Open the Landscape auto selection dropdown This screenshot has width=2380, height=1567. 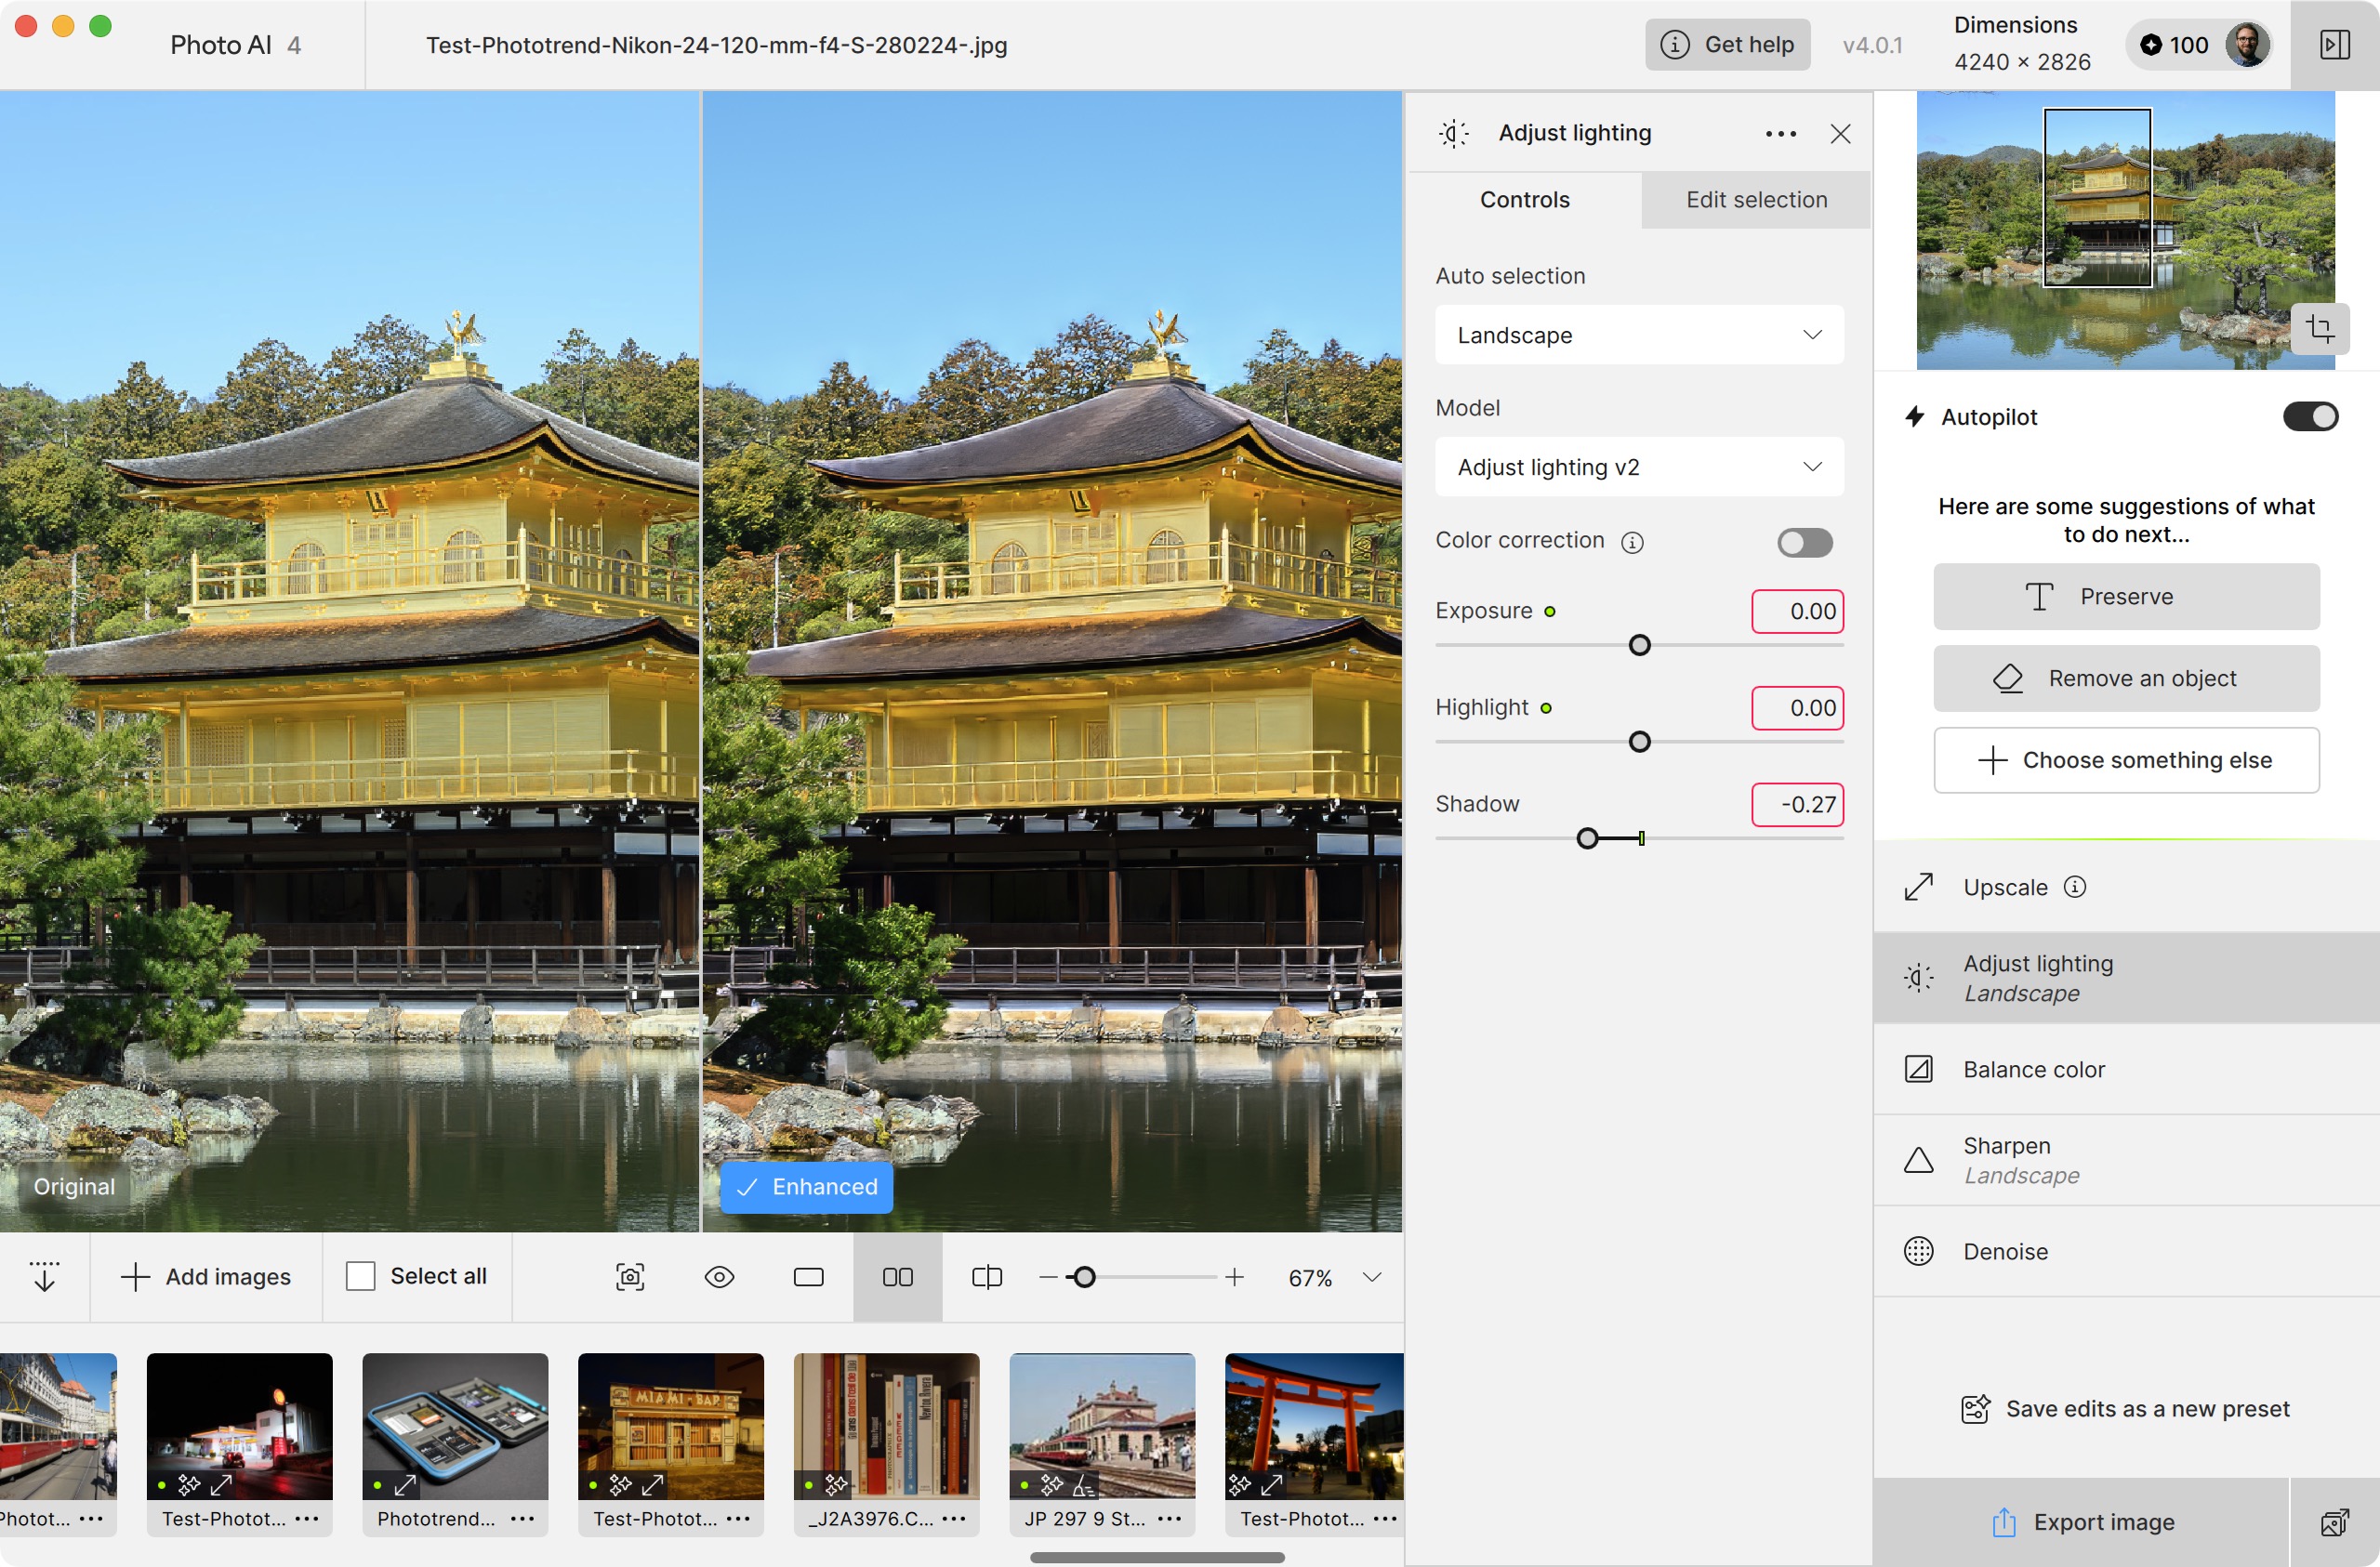(x=1638, y=335)
